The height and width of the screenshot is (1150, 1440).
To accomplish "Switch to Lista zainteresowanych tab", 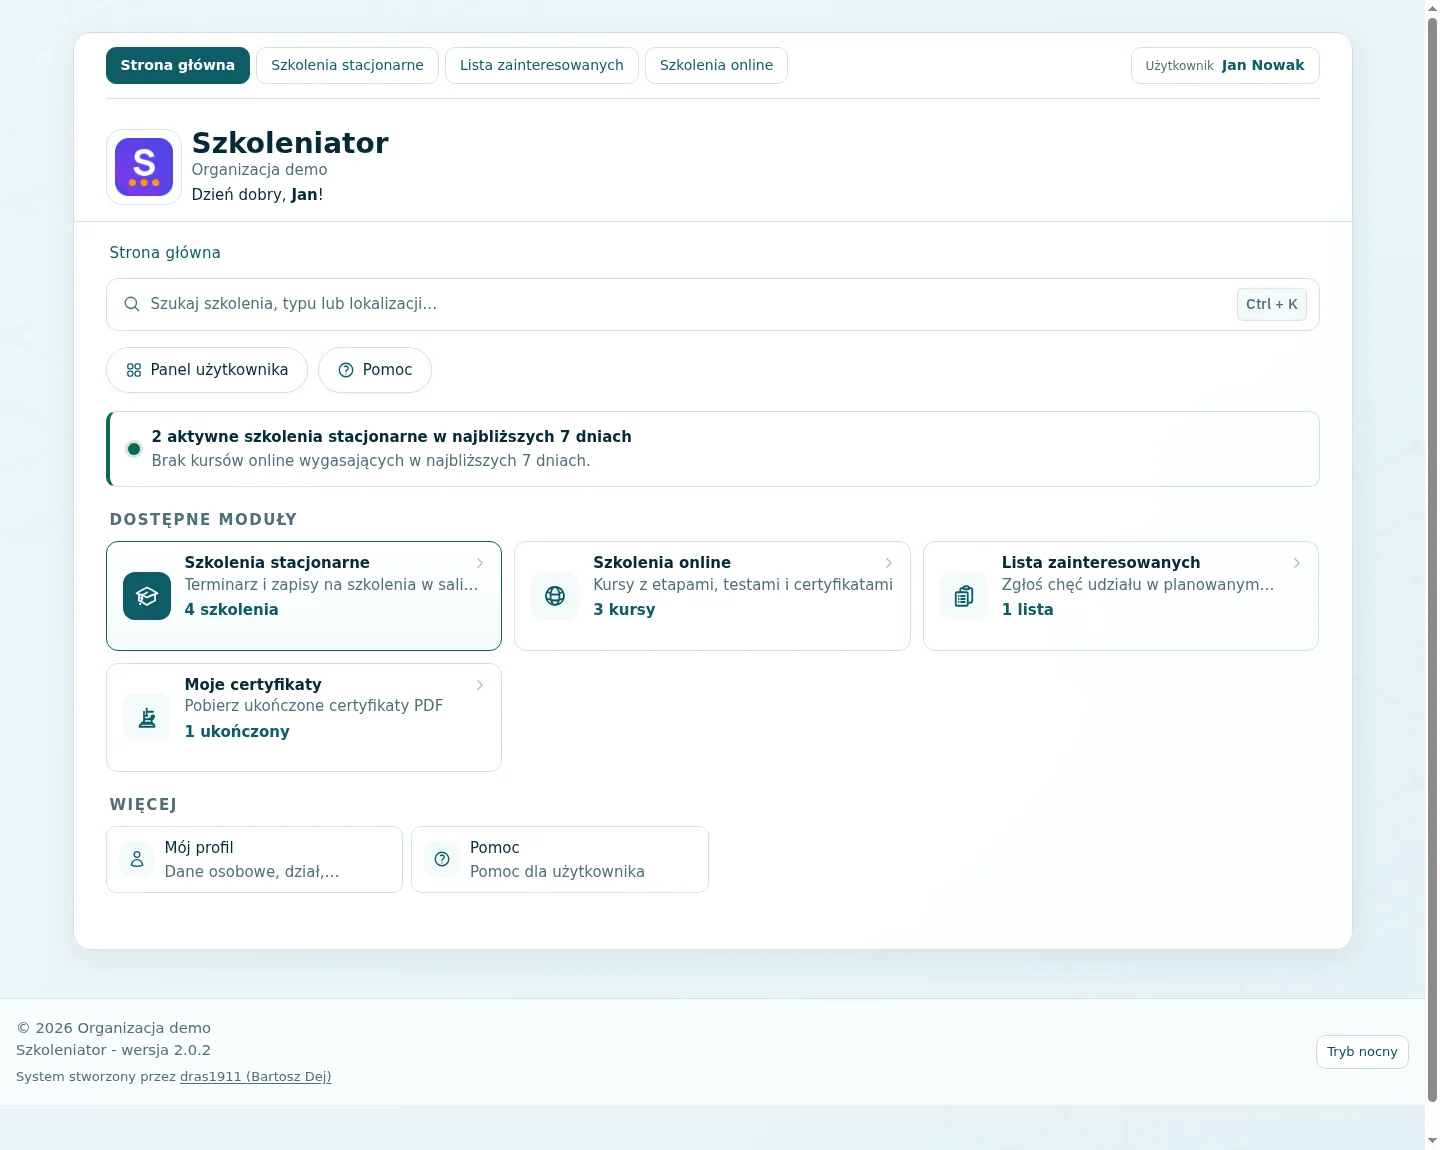I will coord(541,65).
